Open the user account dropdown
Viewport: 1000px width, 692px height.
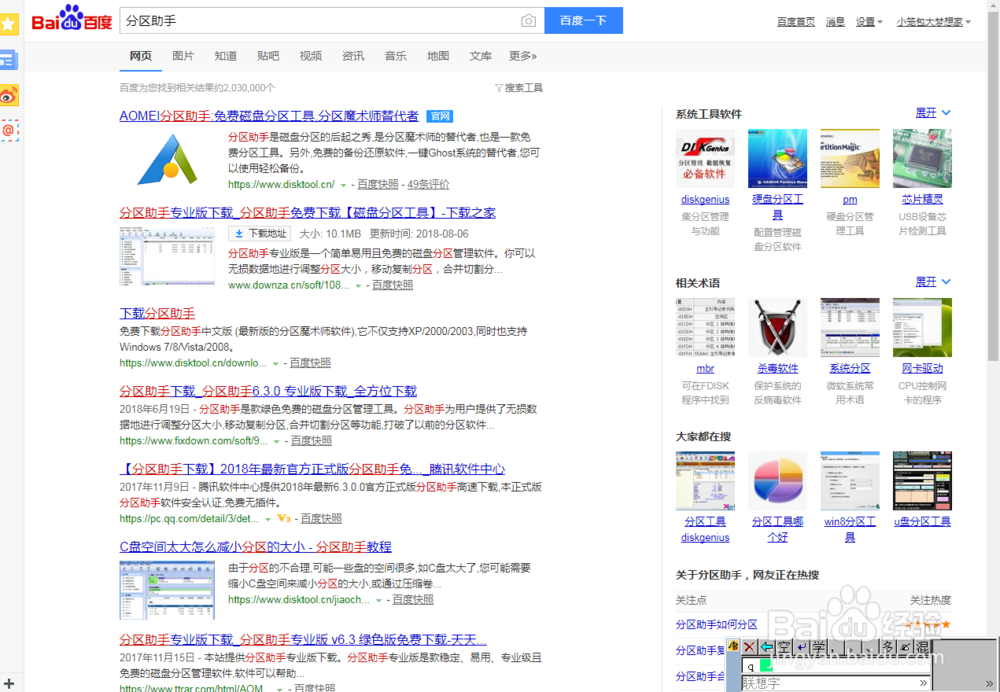pos(934,22)
